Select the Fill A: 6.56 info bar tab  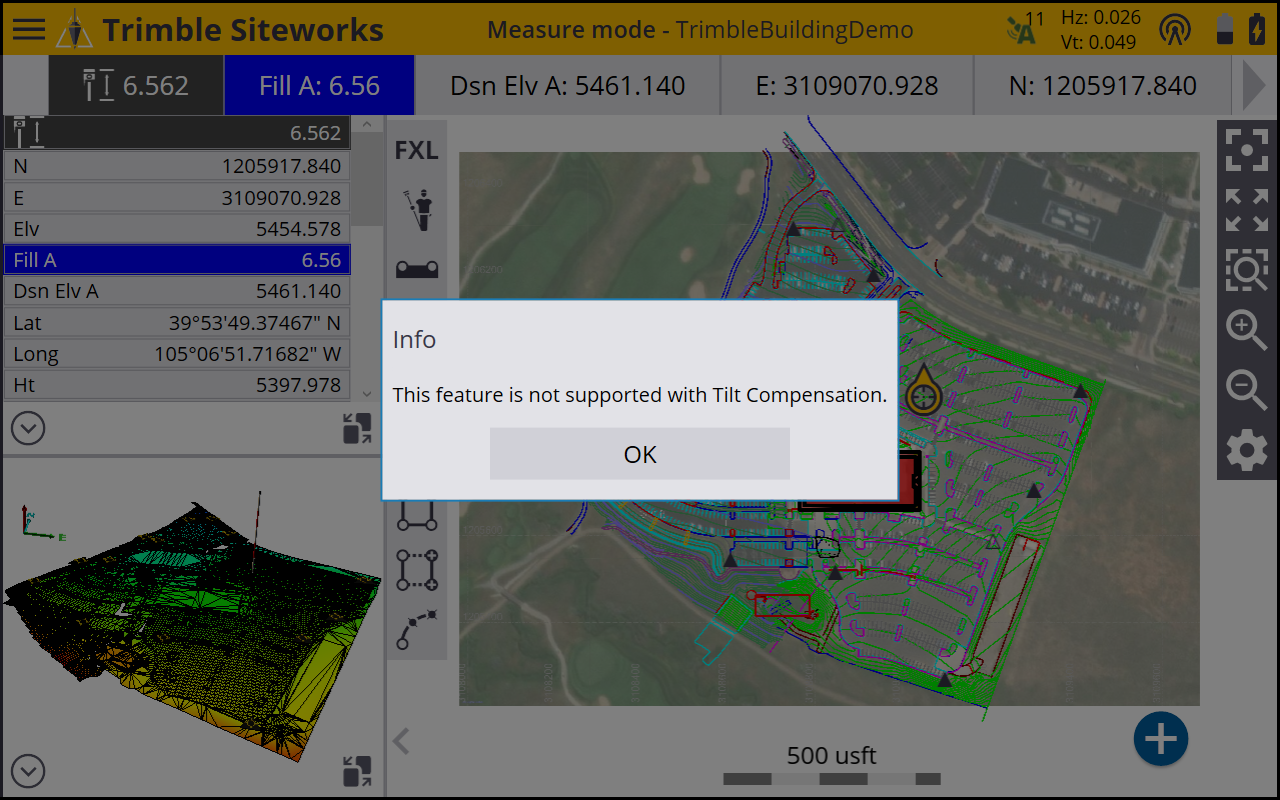[x=319, y=85]
